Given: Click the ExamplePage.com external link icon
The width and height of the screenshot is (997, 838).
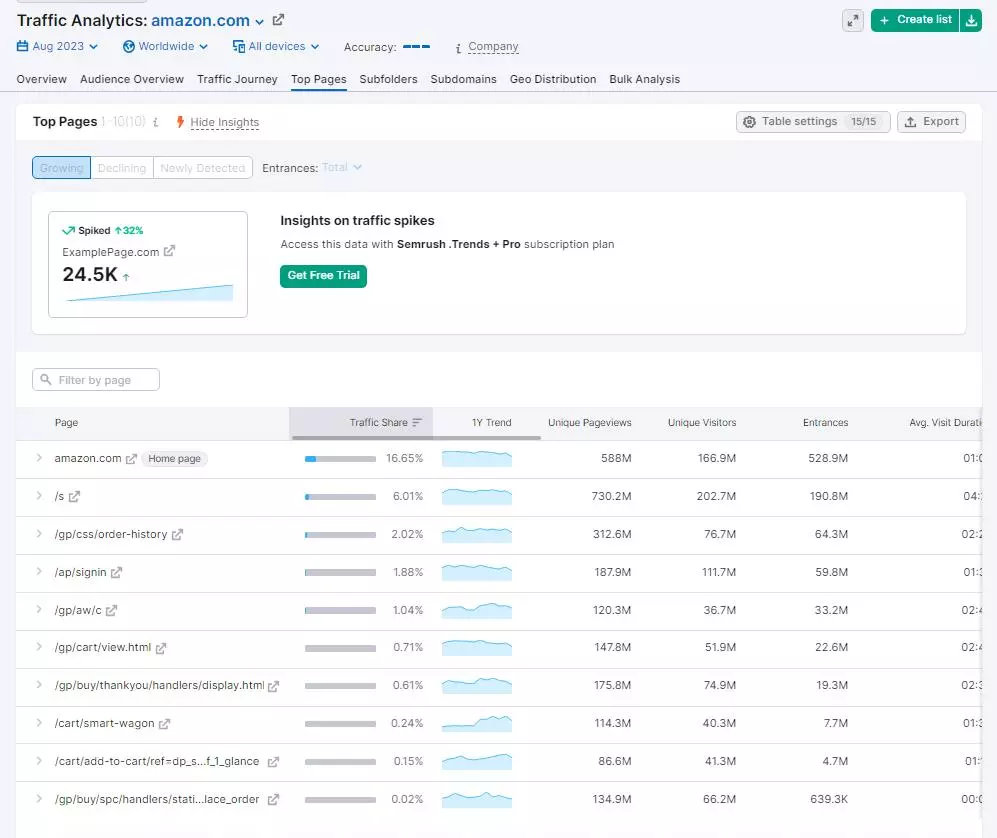Looking at the screenshot, I should coord(169,251).
